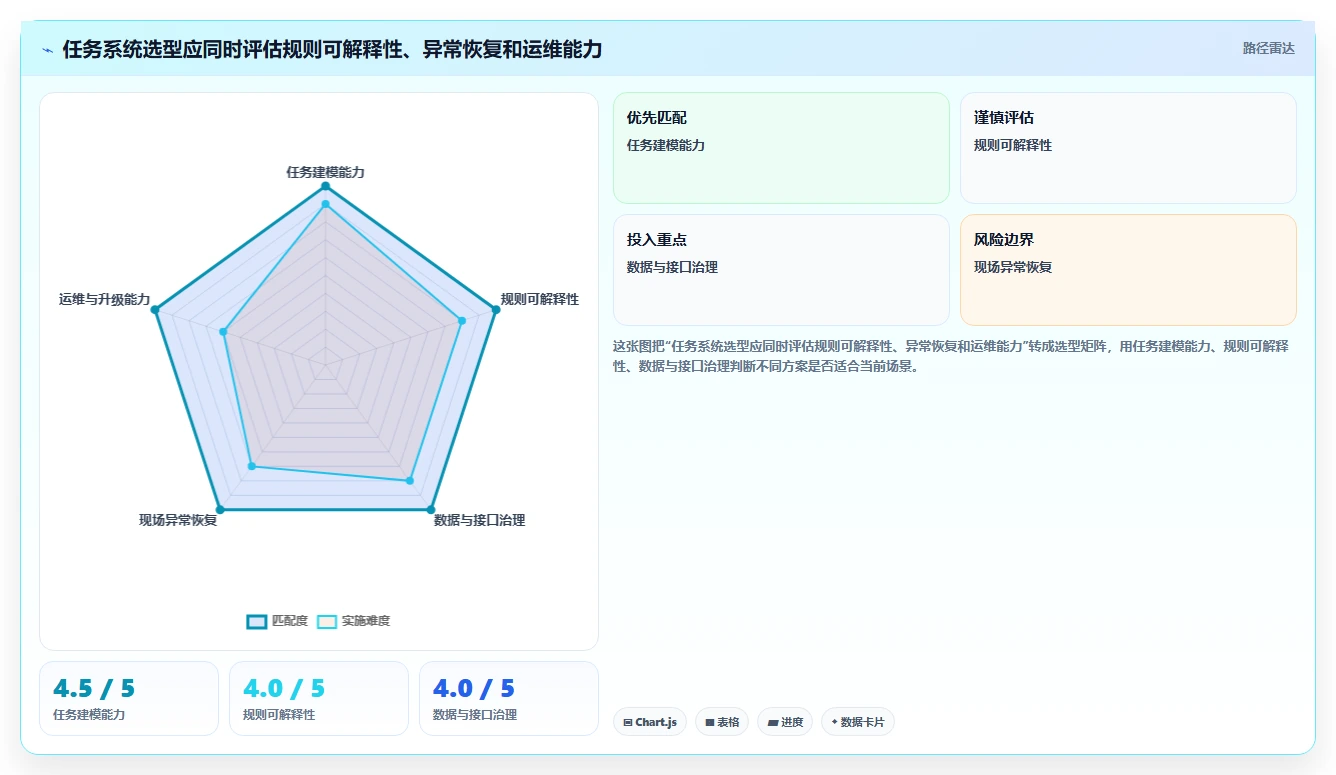Toggle the 匹配度 legend swatch

coord(257,621)
